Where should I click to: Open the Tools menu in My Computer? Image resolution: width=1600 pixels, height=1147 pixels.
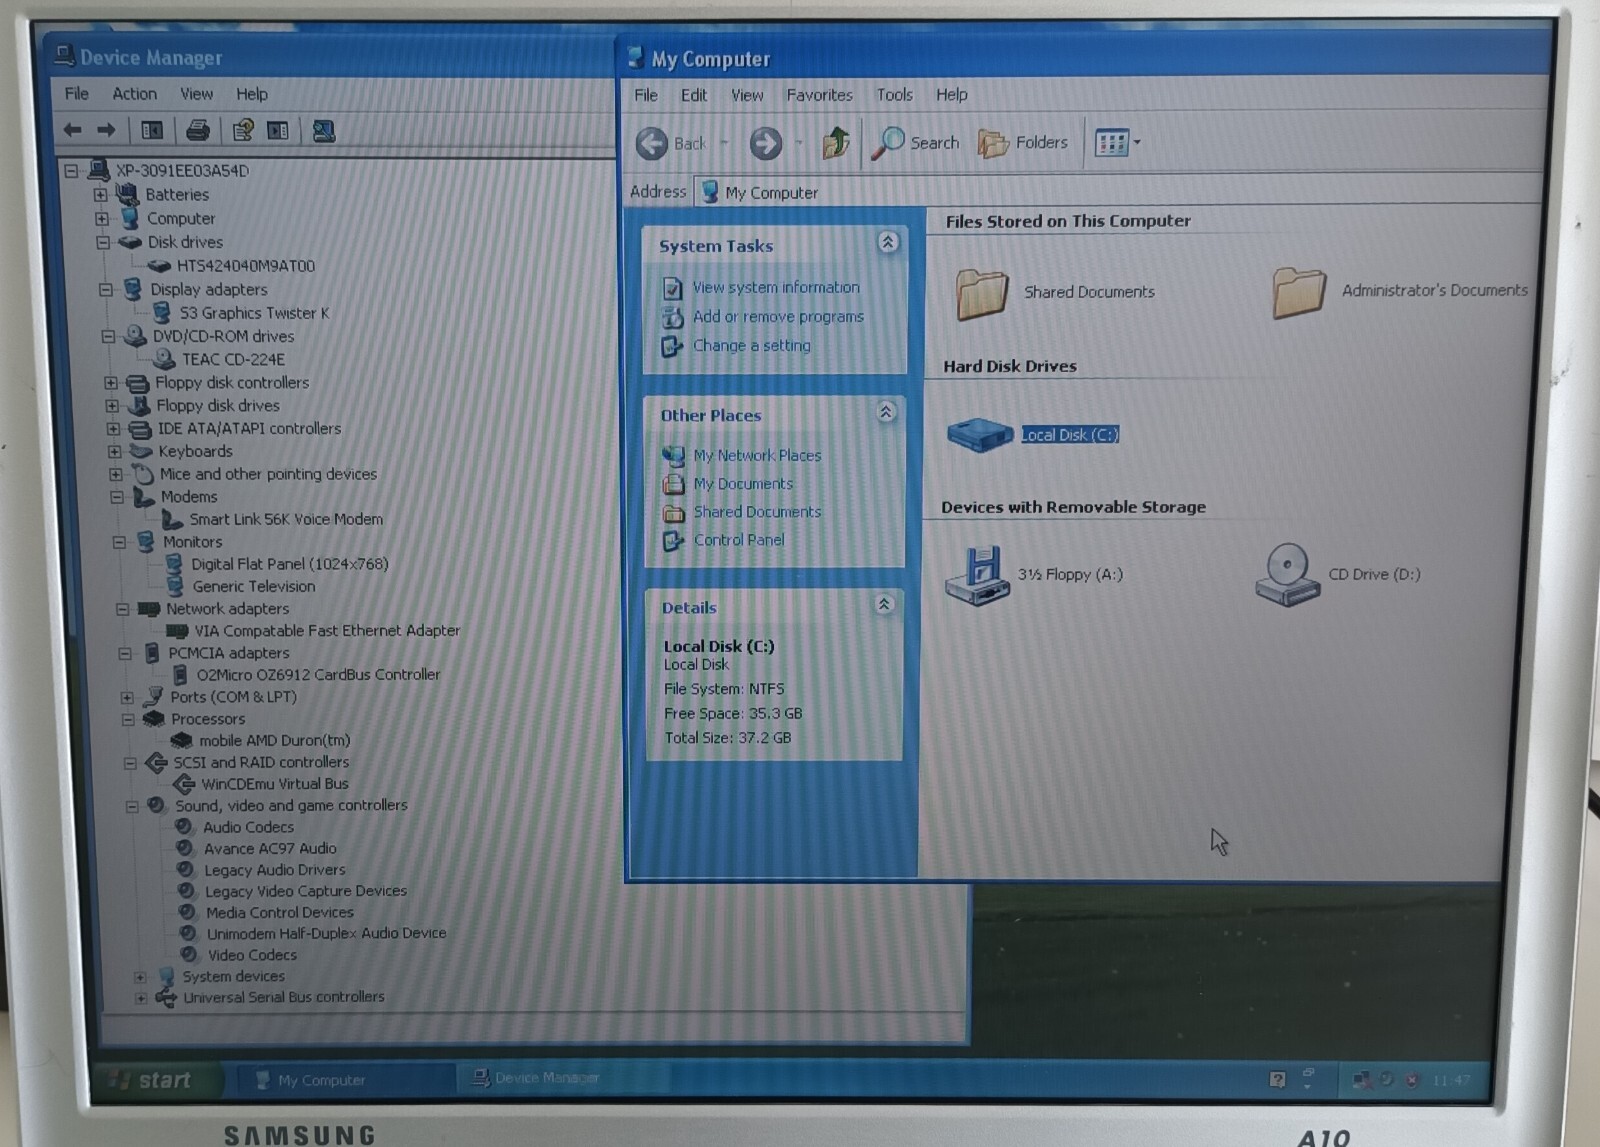tap(894, 95)
